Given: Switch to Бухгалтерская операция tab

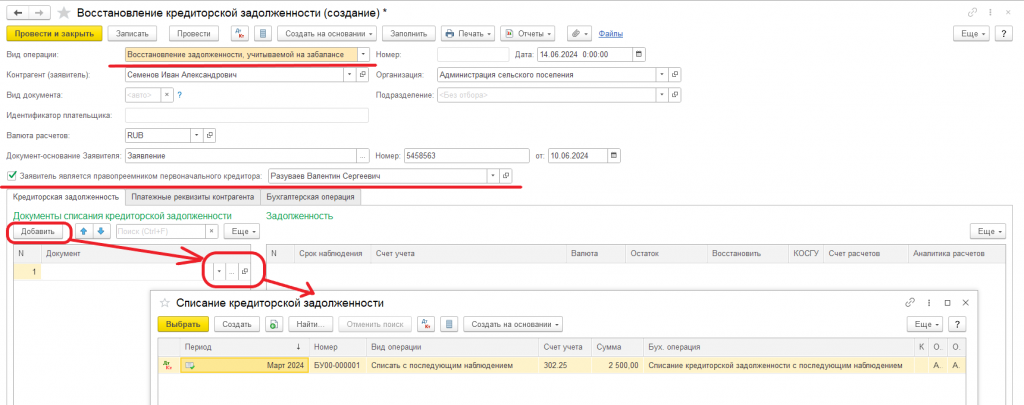Looking at the screenshot, I should (311, 196).
